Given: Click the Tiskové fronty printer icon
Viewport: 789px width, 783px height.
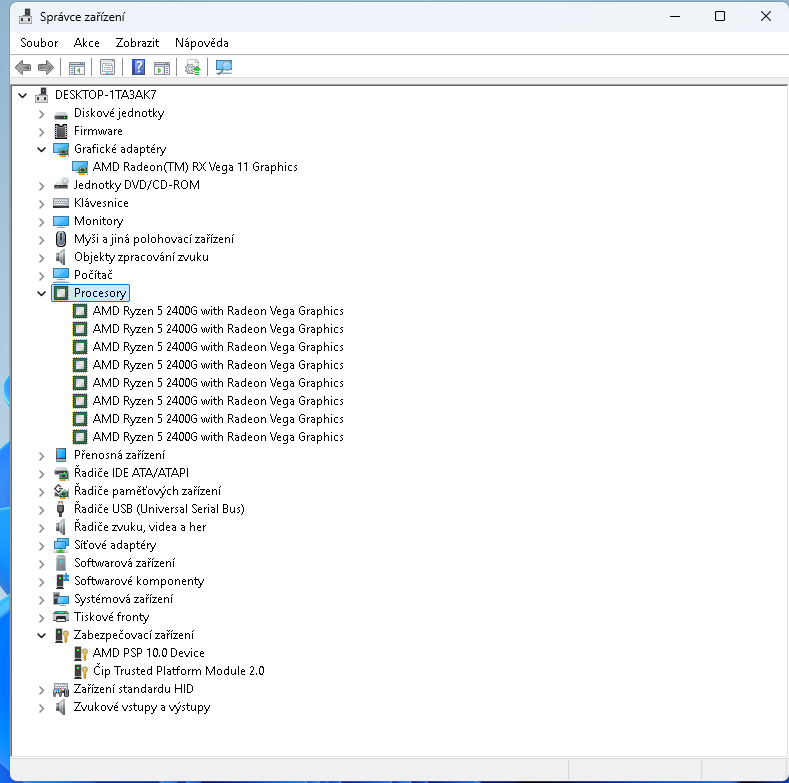Looking at the screenshot, I should click(61, 617).
